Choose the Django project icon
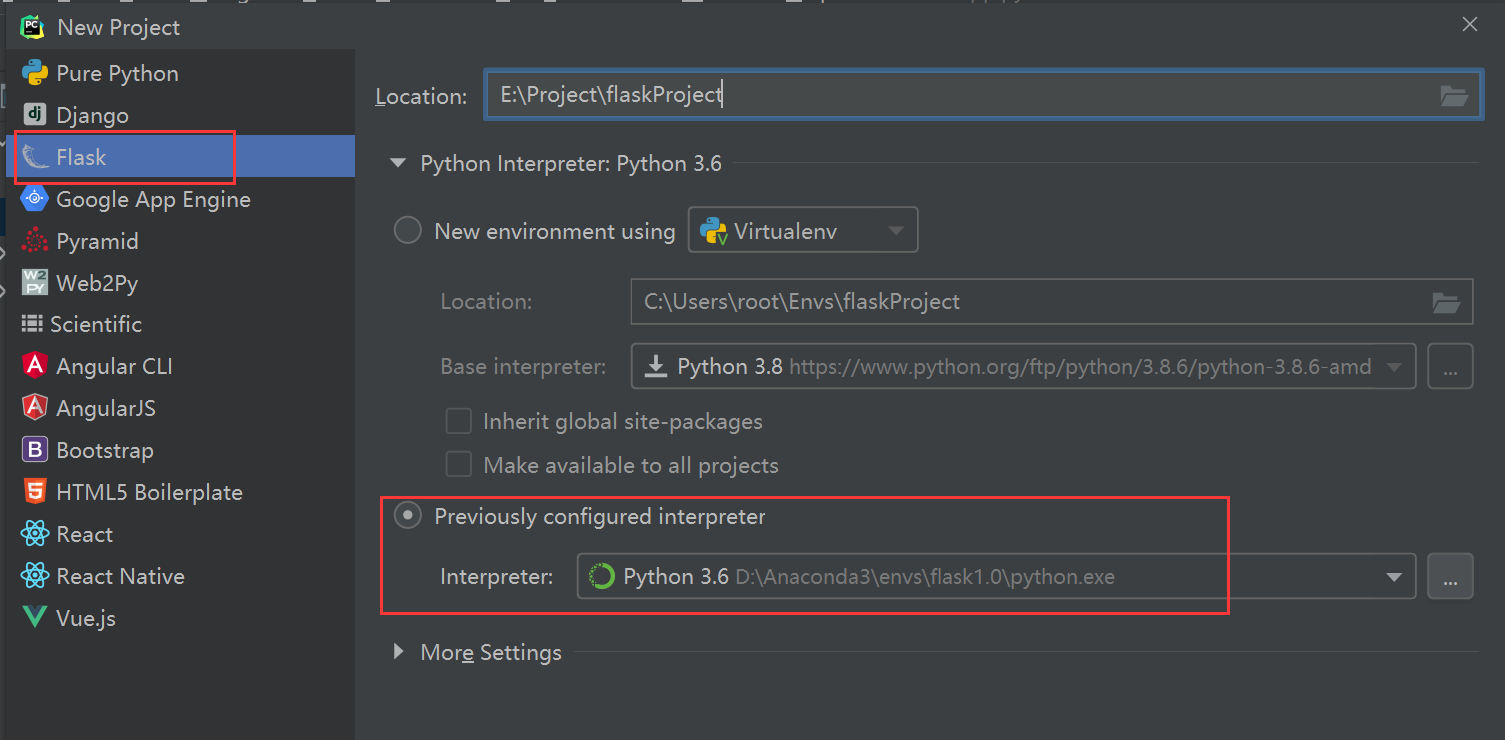The image size is (1505, 740). (x=35, y=115)
